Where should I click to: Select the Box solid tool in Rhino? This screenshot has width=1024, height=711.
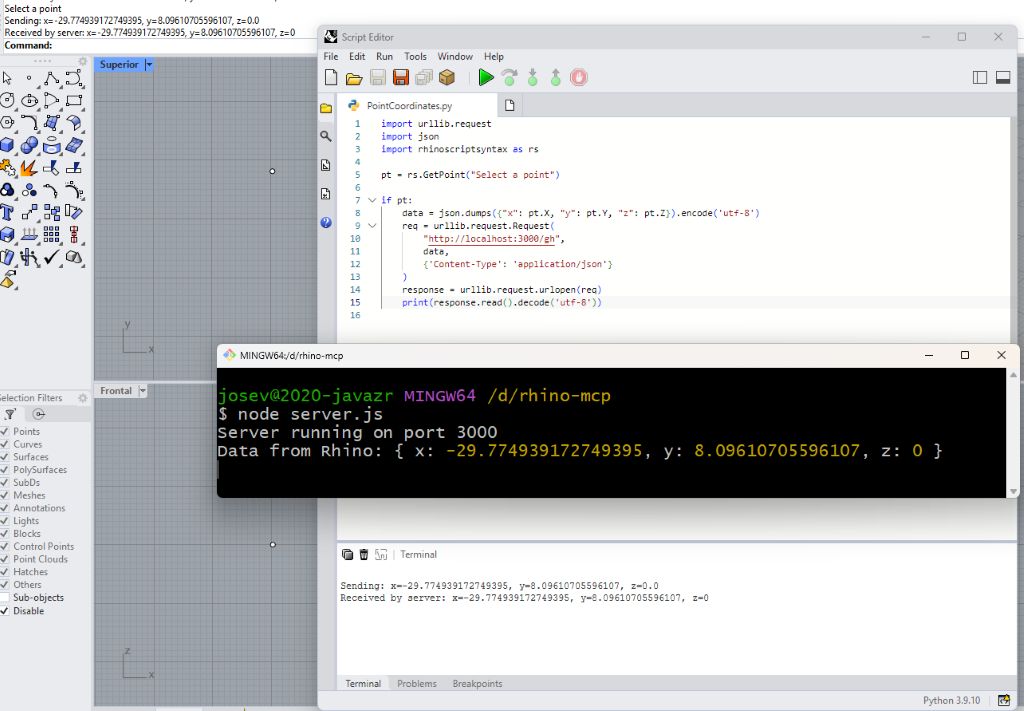[x=7, y=145]
